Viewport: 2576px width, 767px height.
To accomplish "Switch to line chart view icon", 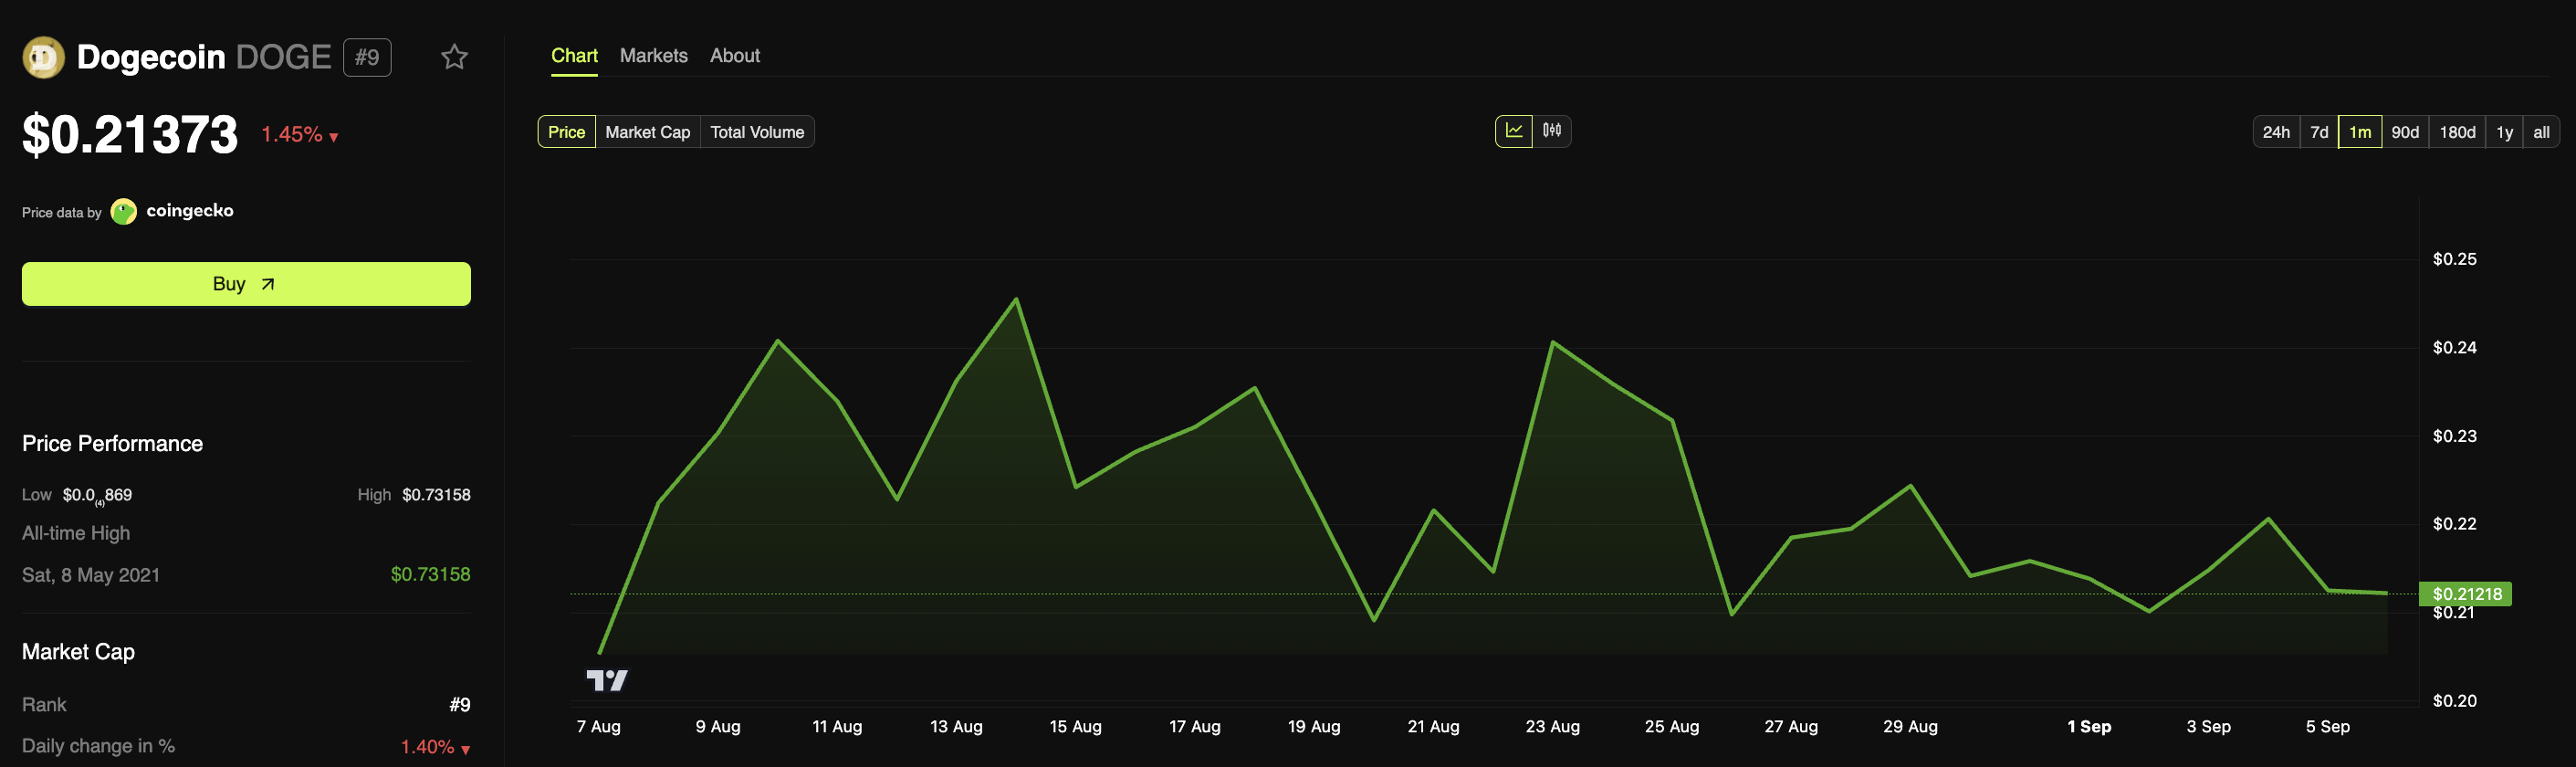I will tap(1513, 131).
